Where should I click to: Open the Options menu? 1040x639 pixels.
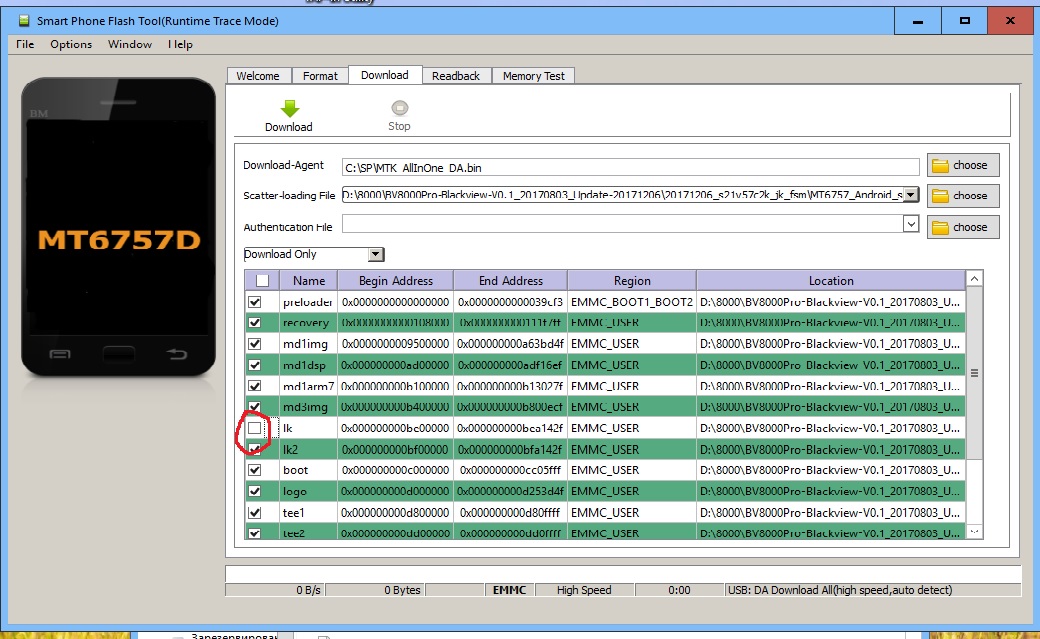pyautogui.click(x=71, y=44)
